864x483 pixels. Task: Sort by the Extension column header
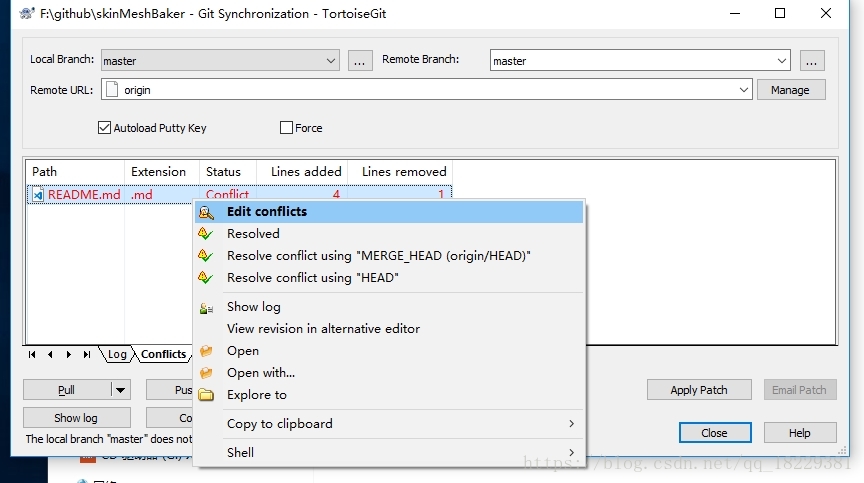(x=162, y=172)
